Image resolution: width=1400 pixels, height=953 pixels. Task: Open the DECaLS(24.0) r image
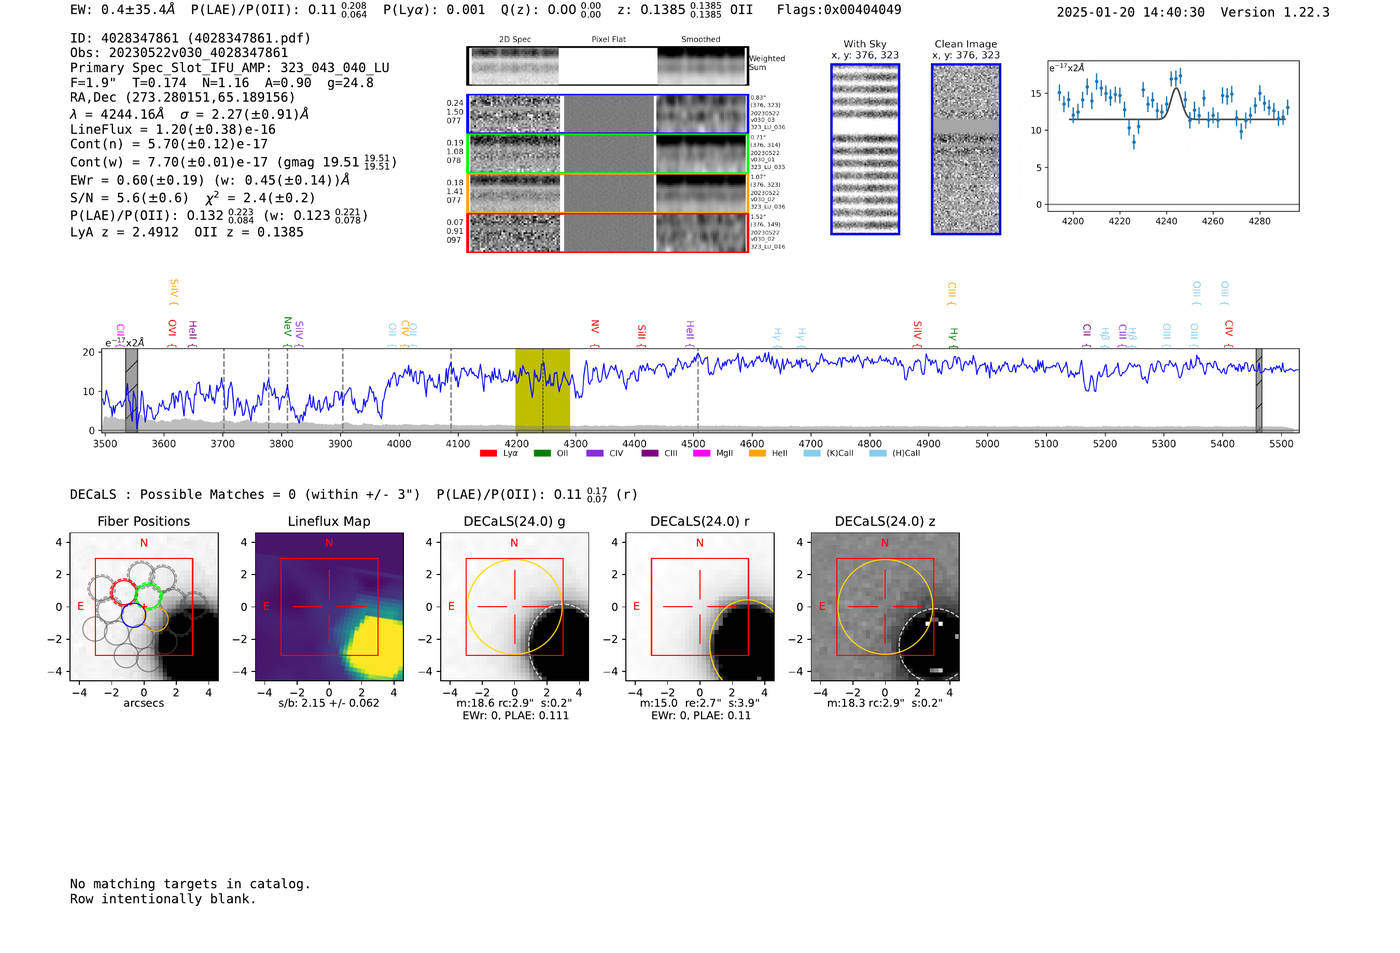(700, 607)
